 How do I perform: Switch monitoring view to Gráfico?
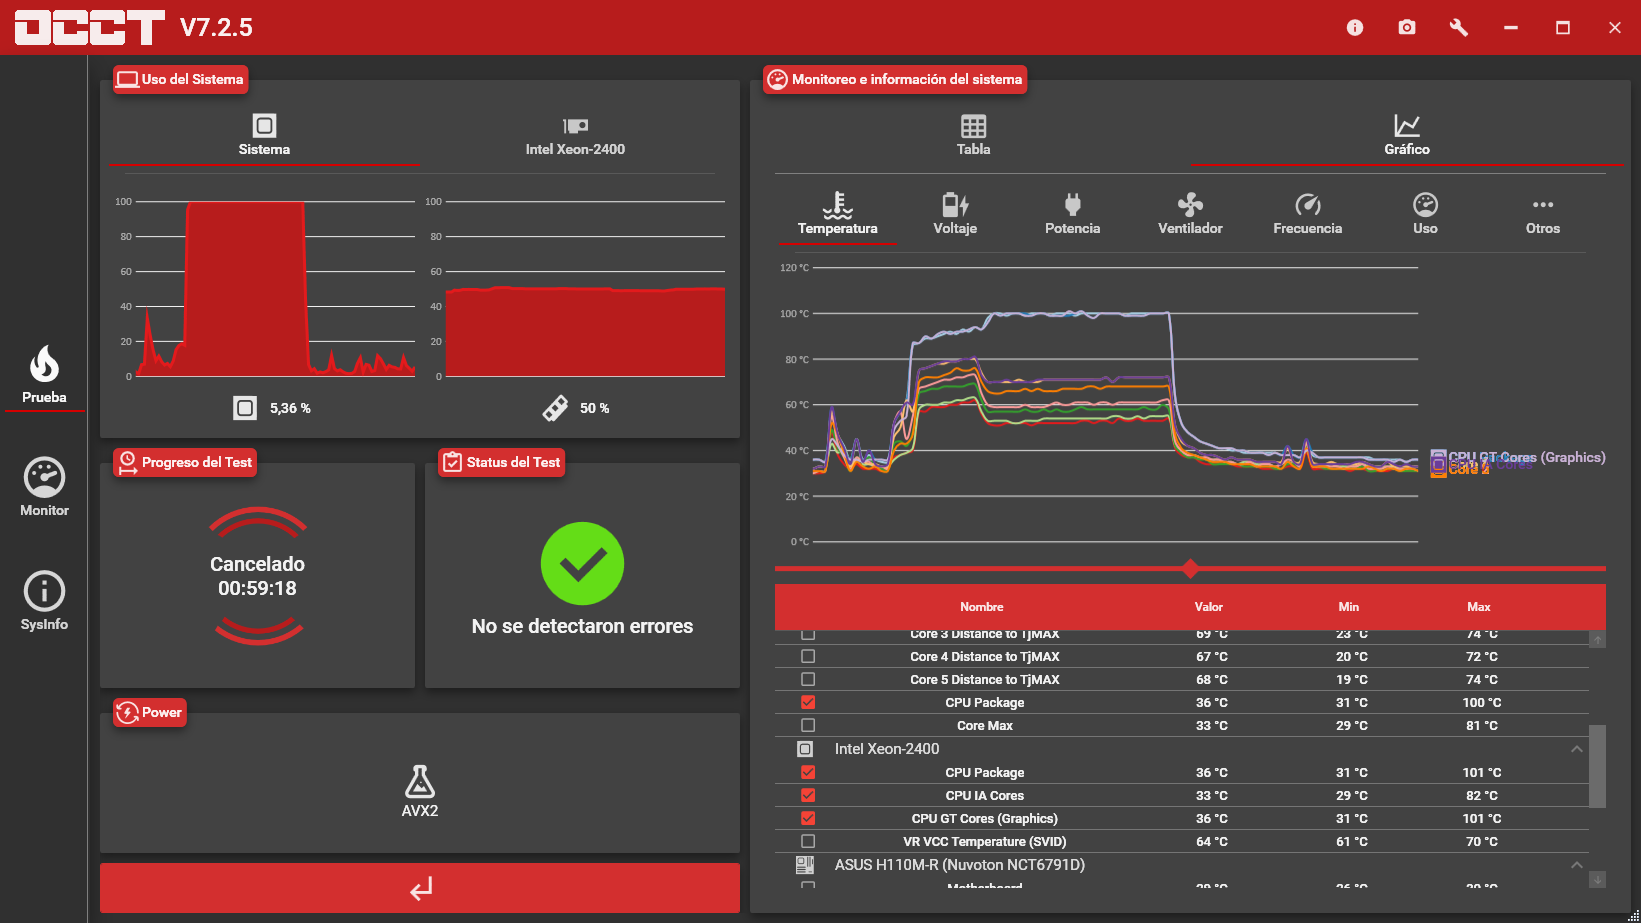(x=1406, y=135)
